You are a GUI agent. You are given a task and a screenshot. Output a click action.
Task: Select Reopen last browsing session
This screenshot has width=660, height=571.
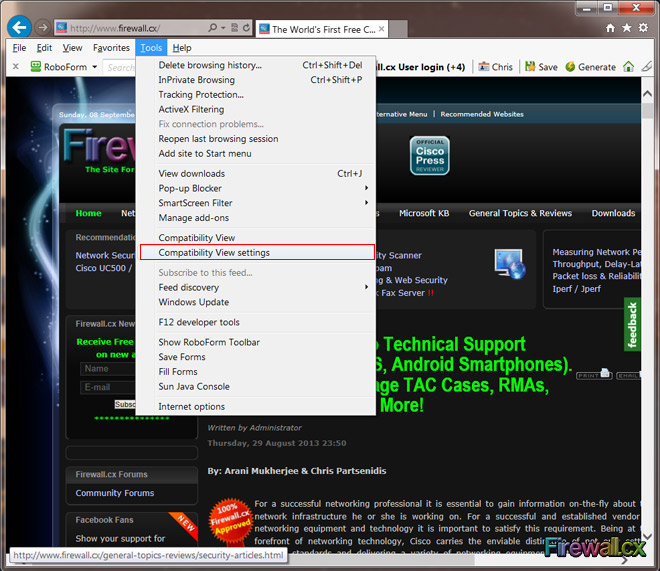pos(257,138)
